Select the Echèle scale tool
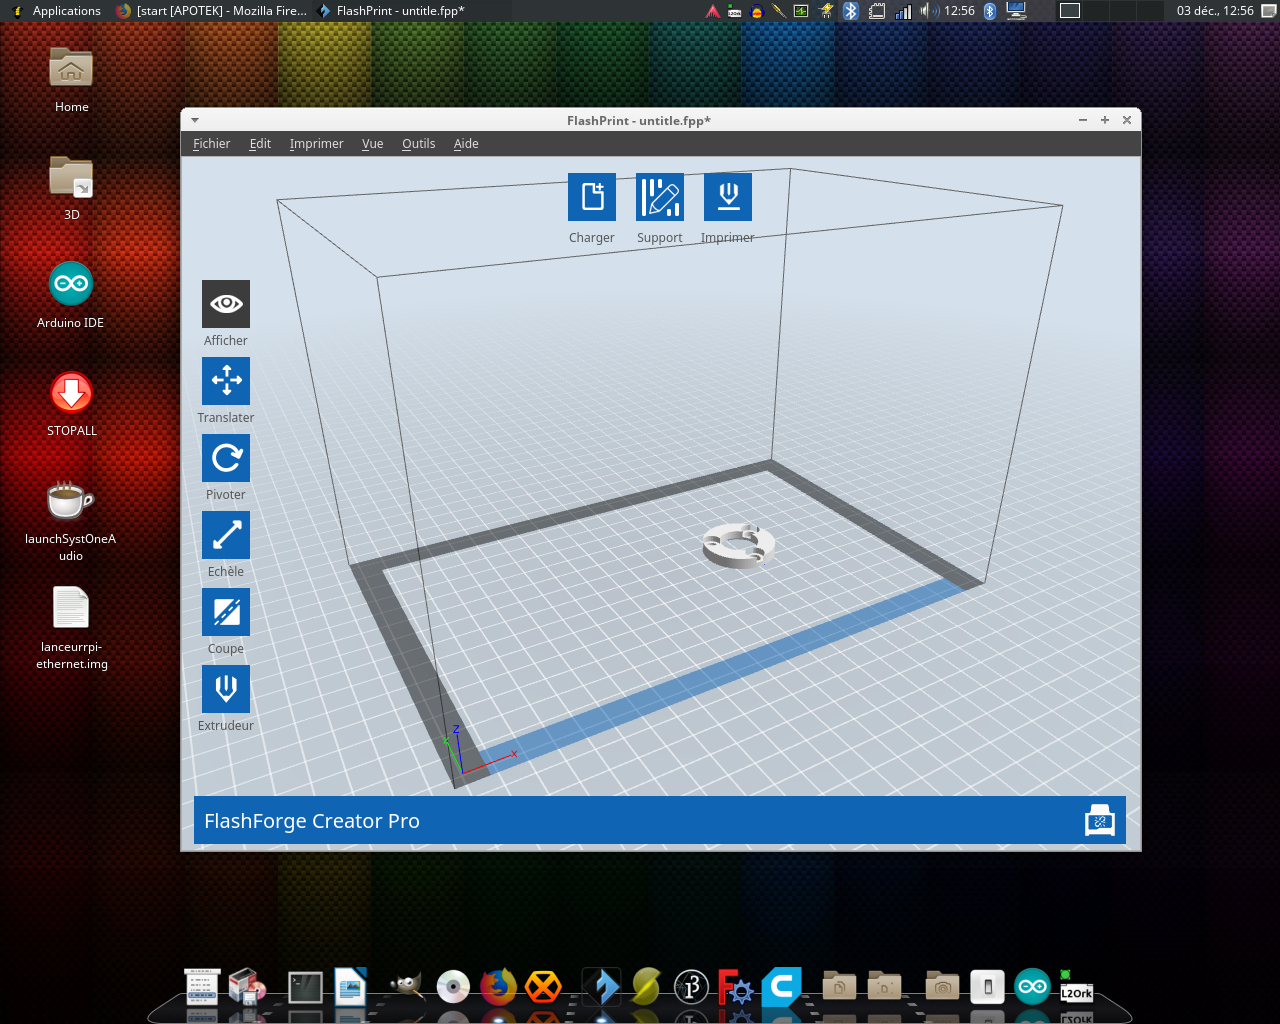The image size is (1280, 1024). click(226, 535)
